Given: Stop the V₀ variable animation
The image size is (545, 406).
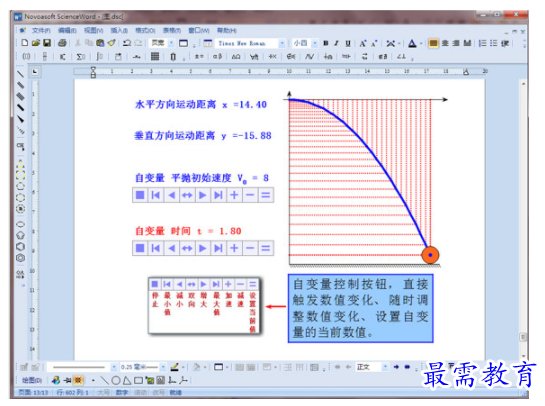Looking at the screenshot, I should click(140, 195).
